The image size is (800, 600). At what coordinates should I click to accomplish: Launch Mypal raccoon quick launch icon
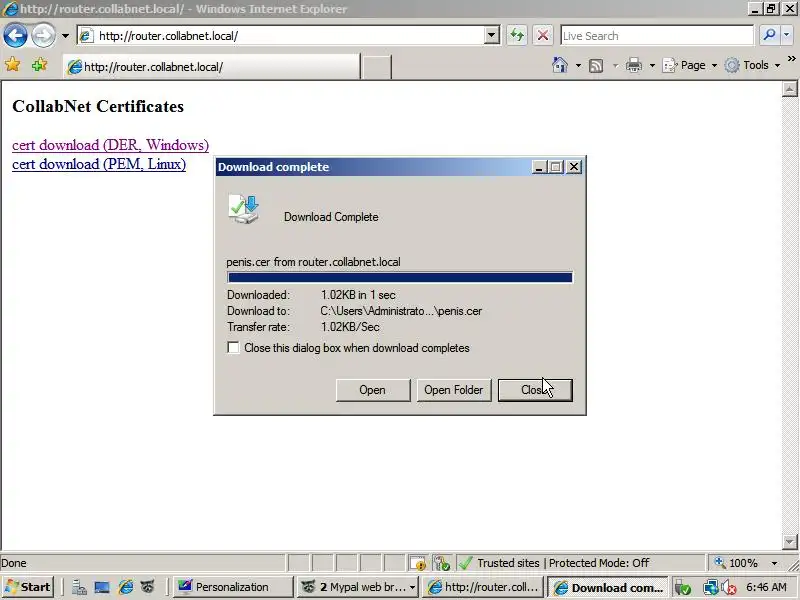pyautogui.click(x=148, y=587)
